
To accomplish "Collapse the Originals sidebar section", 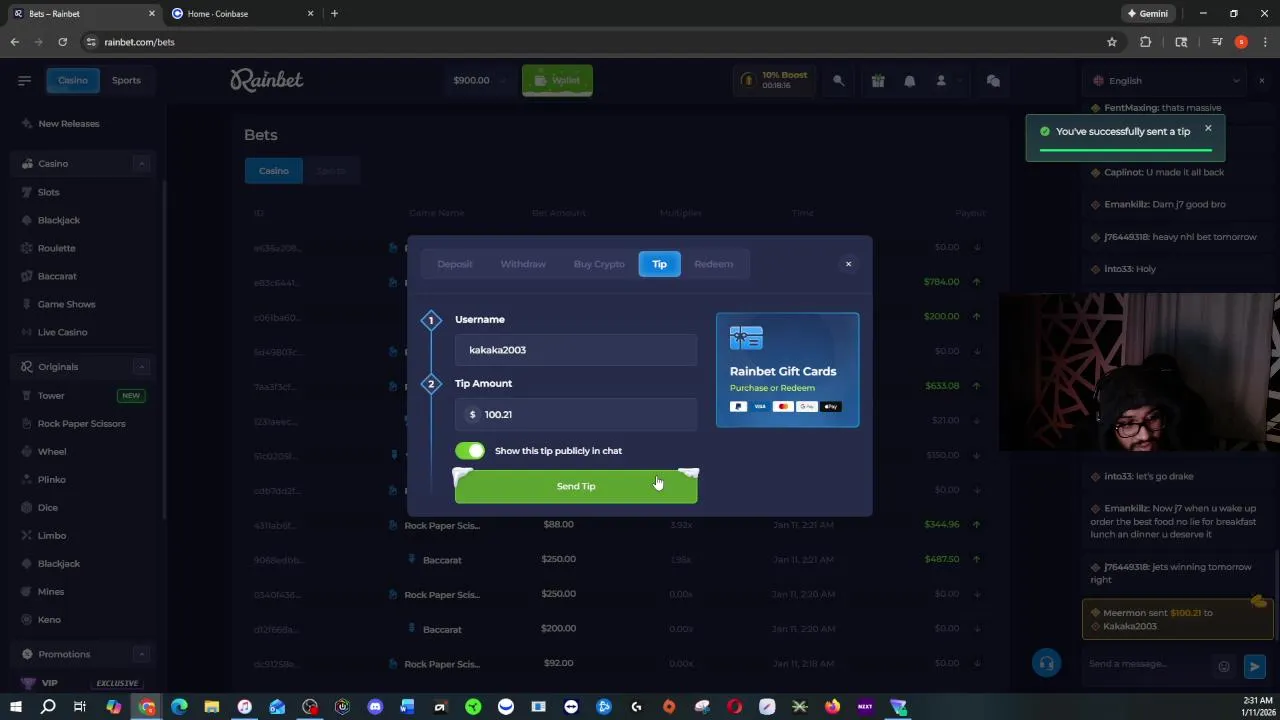I will click(x=141, y=367).
